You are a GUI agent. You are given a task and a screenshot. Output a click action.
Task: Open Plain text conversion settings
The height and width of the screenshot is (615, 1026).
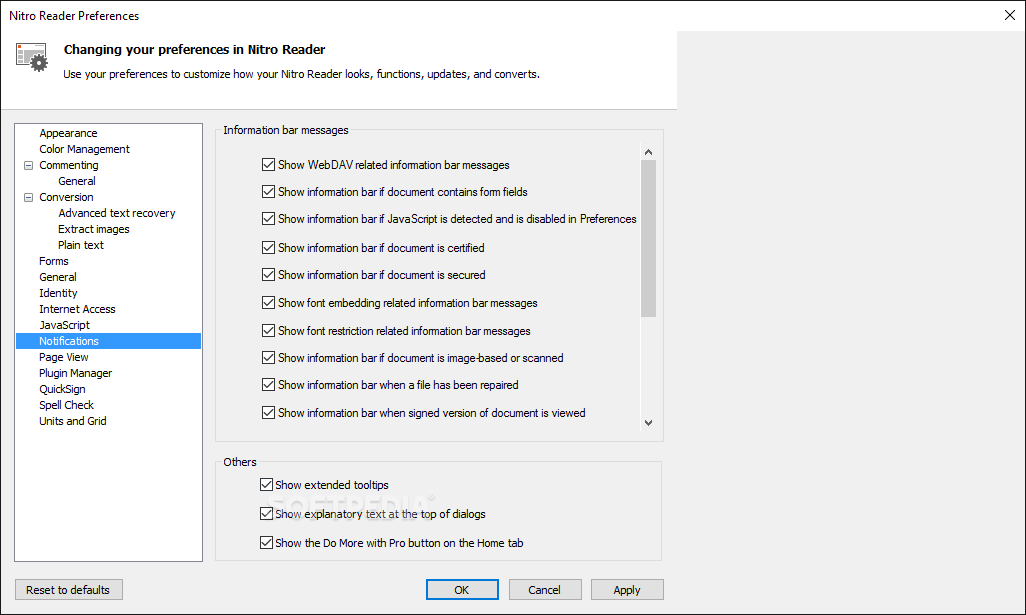tap(80, 245)
